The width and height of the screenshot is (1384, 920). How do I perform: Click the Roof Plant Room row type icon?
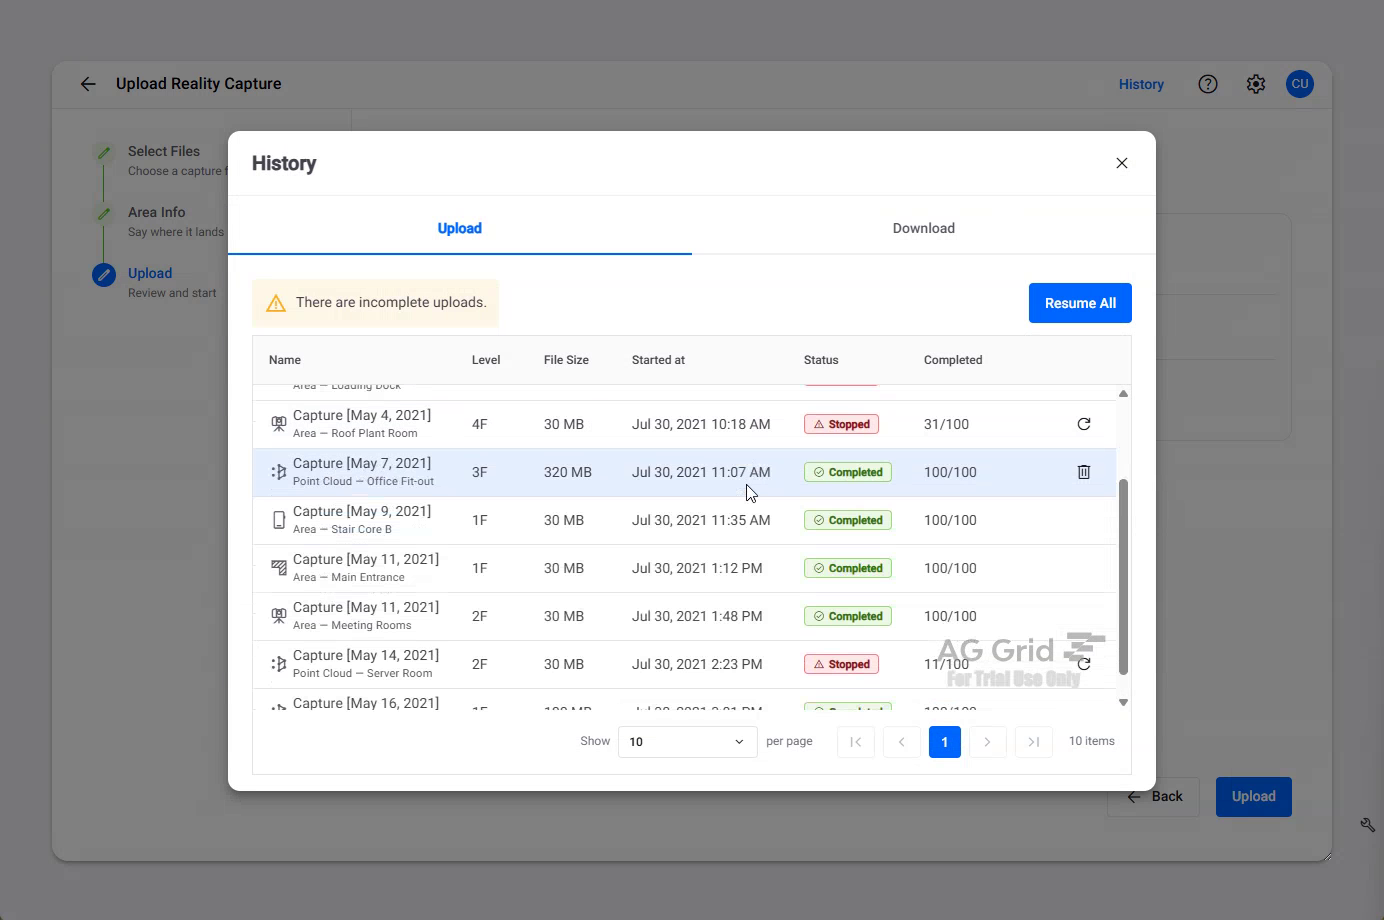[x=279, y=424]
